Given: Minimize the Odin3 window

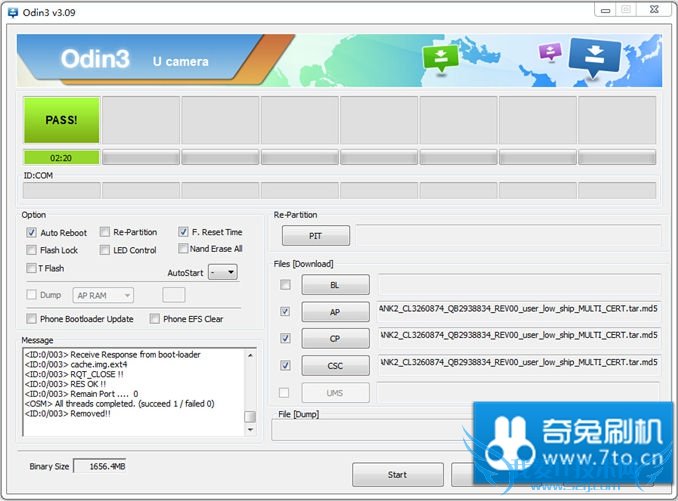Looking at the screenshot, I should pos(605,10).
